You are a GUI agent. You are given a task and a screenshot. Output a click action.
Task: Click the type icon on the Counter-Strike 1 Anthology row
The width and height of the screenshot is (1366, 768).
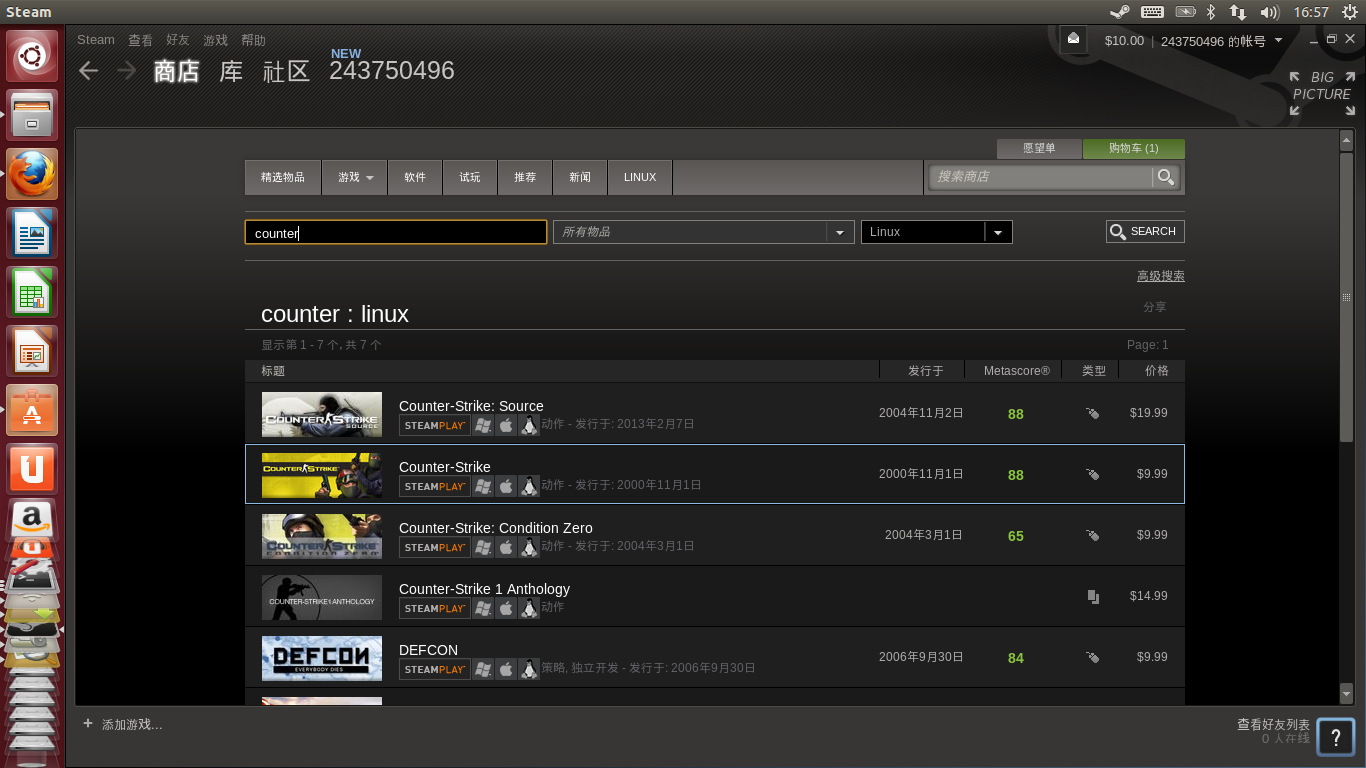(x=1093, y=597)
